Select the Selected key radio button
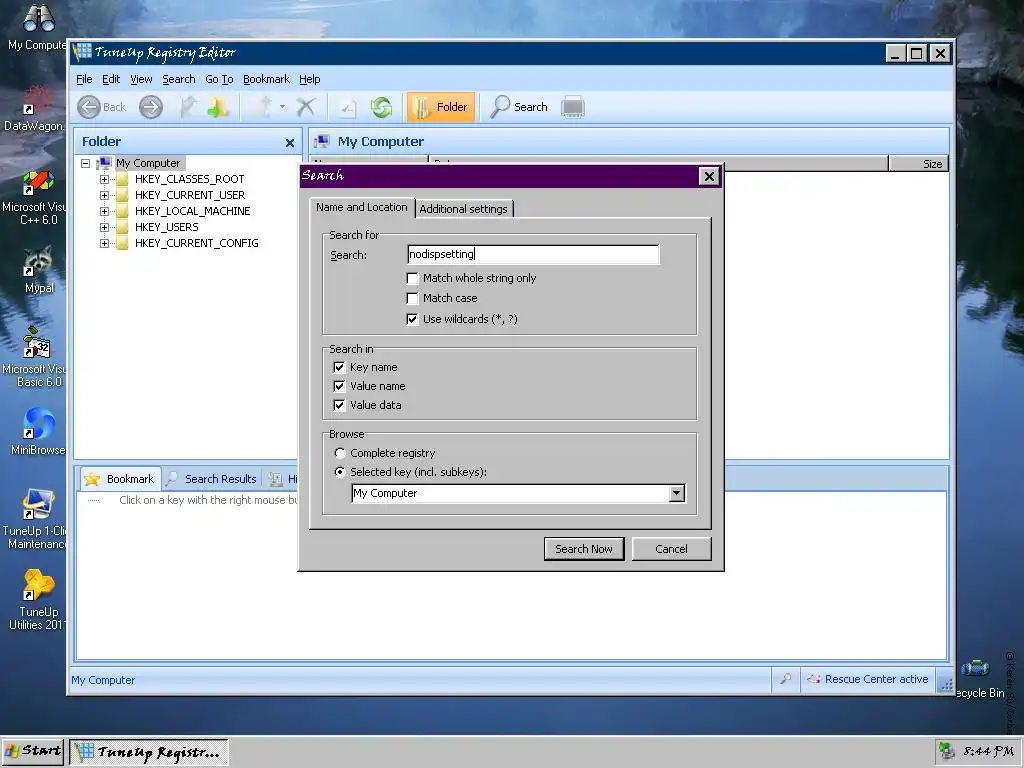This screenshot has height=768, width=1024. click(x=340, y=472)
